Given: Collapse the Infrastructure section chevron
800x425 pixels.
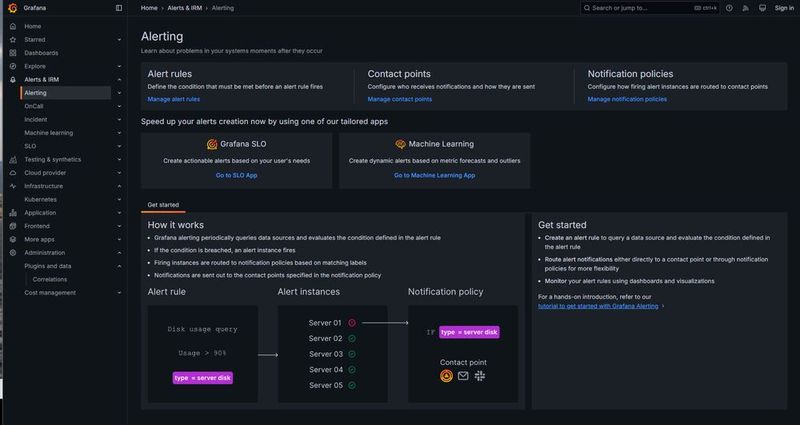Looking at the screenshot, I should (x=119, y=186).
